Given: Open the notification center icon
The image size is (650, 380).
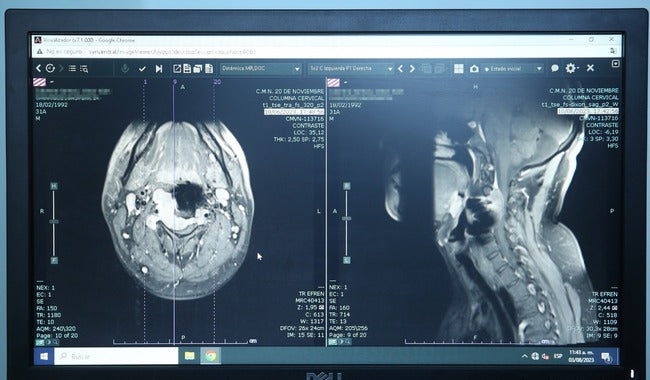Looking at the screenshot, I should [x=606, y=357].
